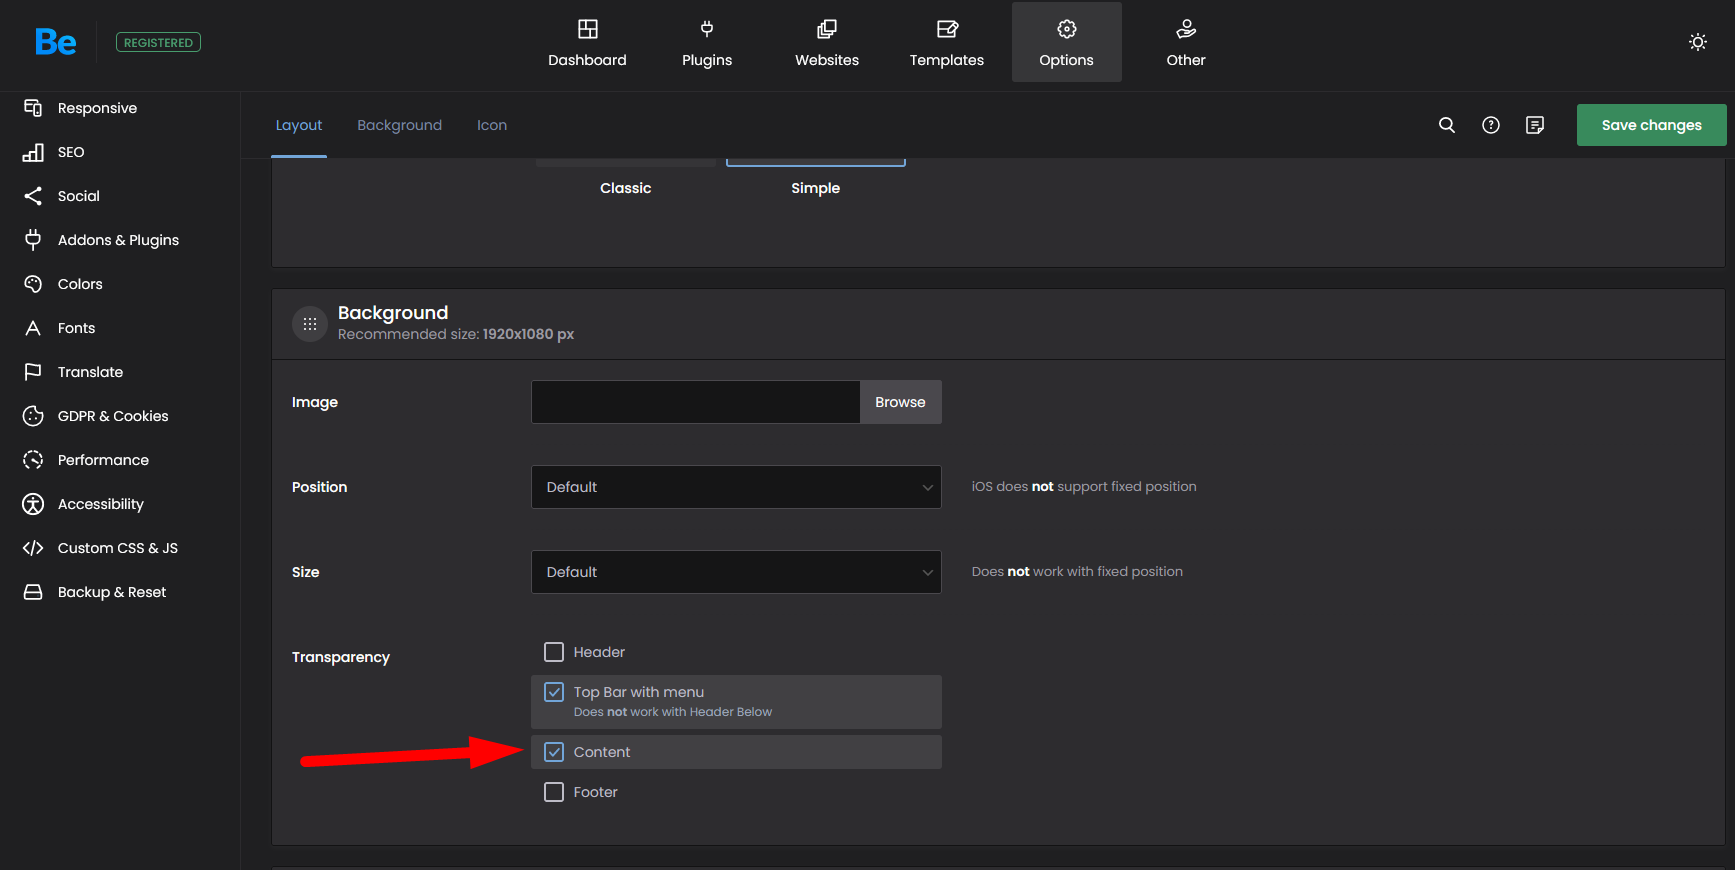Screen dimensions: 1735x870
Task: Toggle light mode sun icon
Action: tap(1698, 42)
